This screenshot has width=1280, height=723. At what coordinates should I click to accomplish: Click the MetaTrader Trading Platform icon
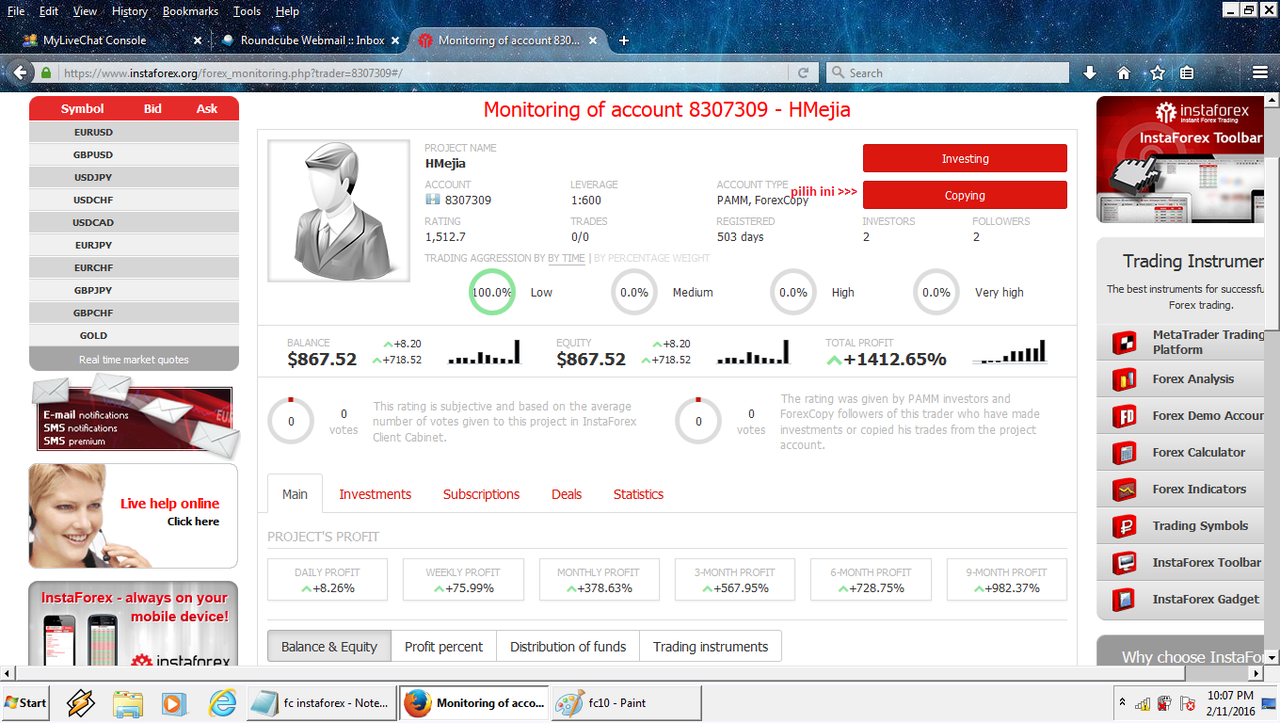tap(1124, 342)
